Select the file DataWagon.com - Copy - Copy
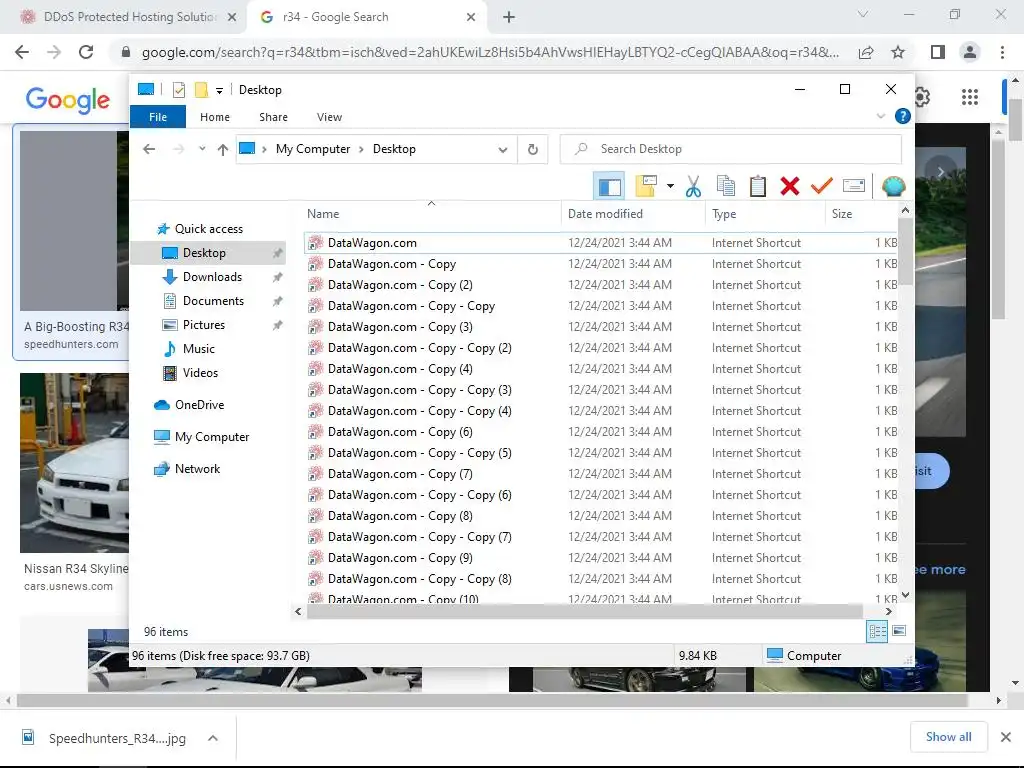Viewport: 1024px width, 768px height. [601, 306]
